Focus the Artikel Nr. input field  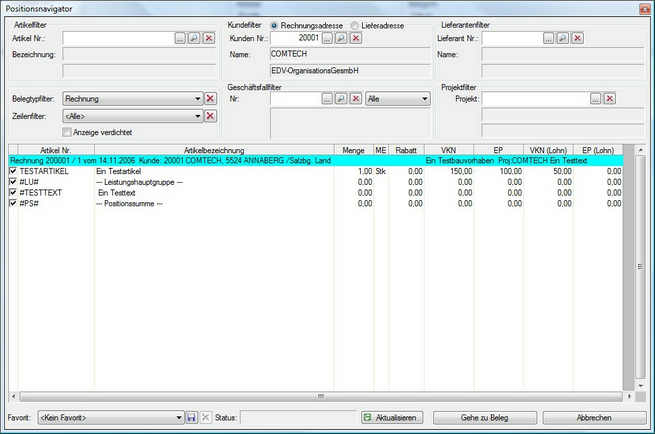point(118,38)
